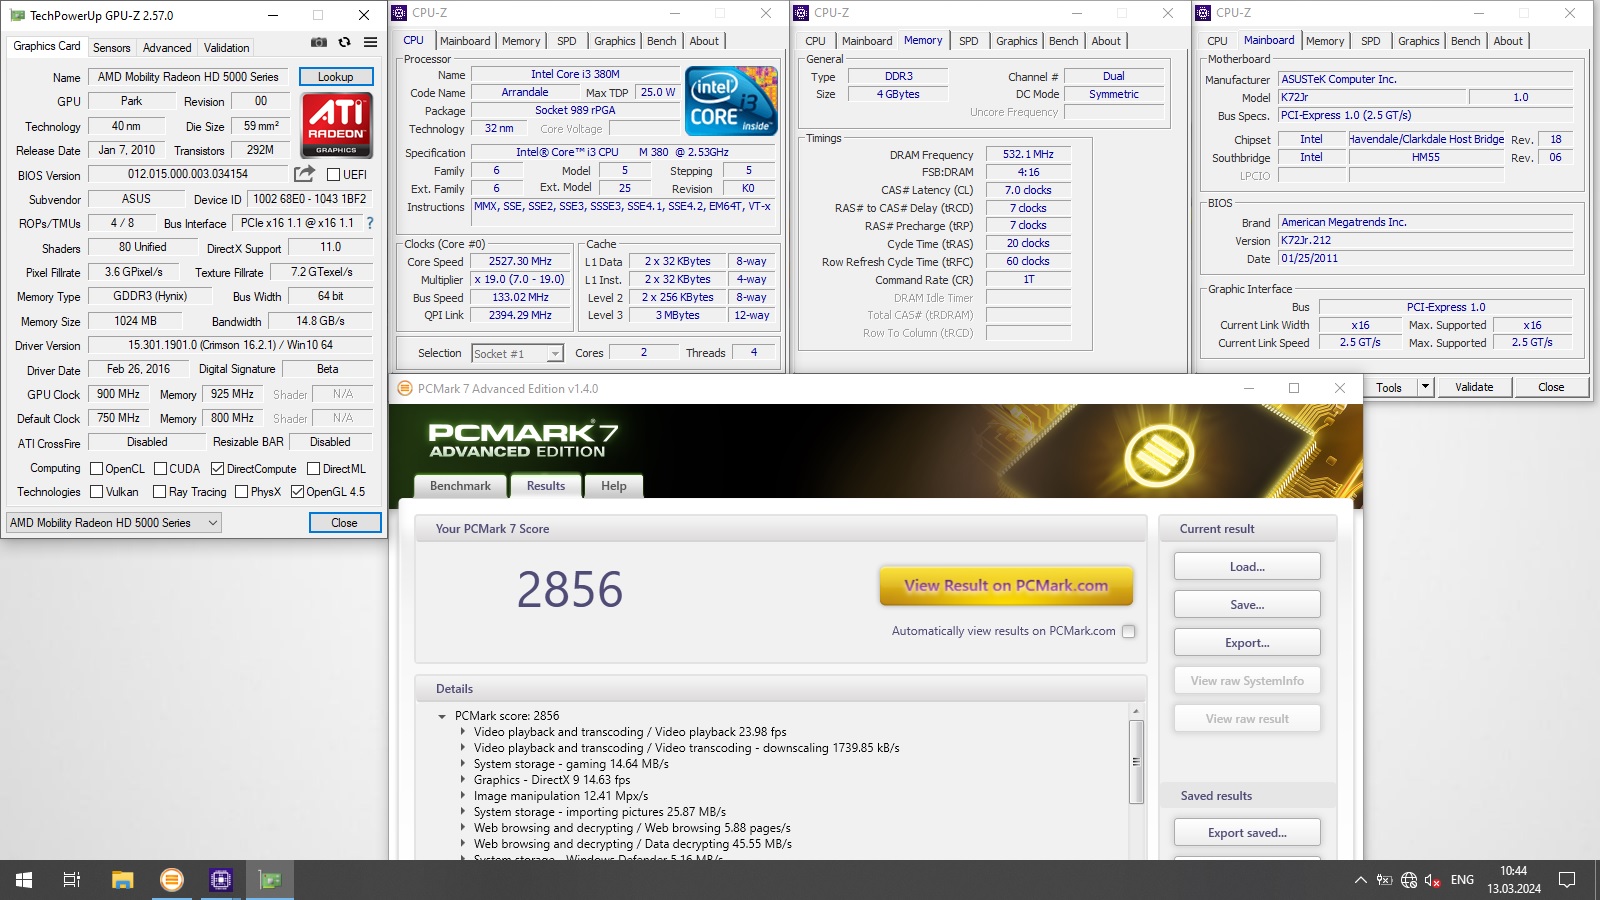Toggle the CUDA checkbox
The width and height of the screenshot is (1600, 900).
tap(160, 468)
